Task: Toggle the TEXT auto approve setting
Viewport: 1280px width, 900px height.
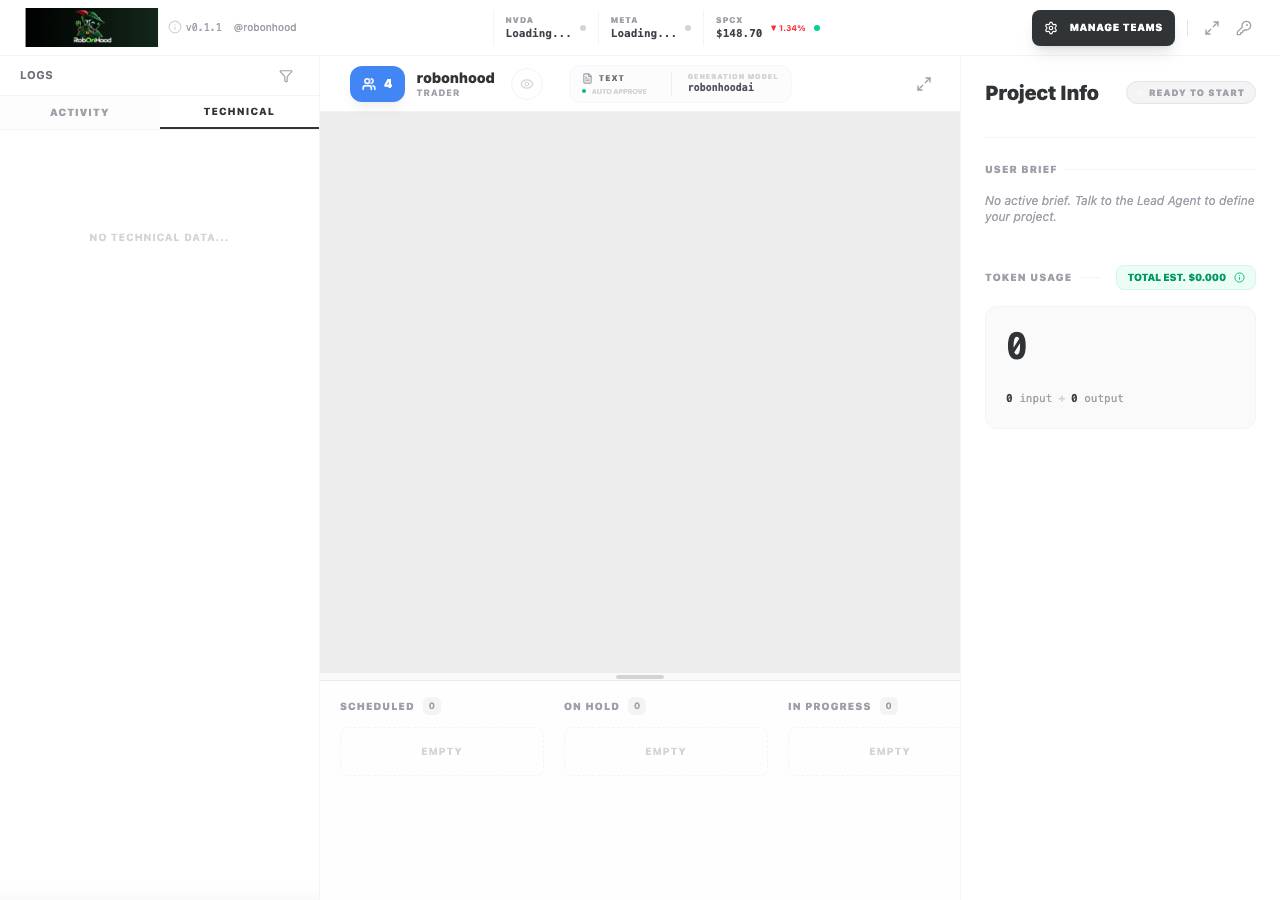Action: click(x=615, y=84)
